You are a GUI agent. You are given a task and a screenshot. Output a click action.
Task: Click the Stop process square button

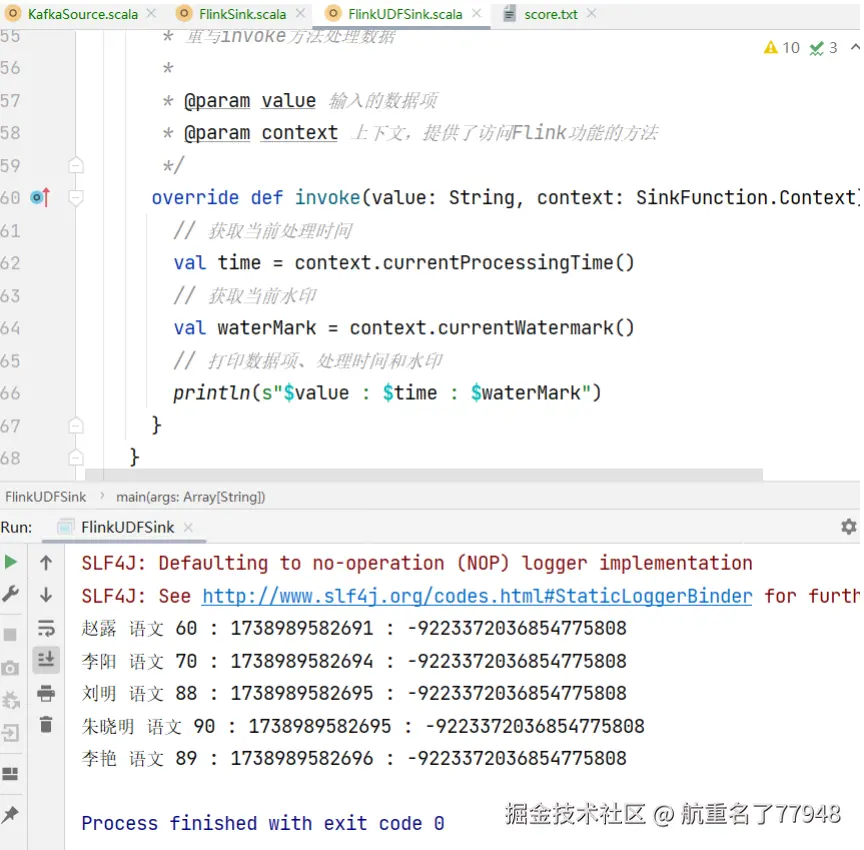pos(10,635)
